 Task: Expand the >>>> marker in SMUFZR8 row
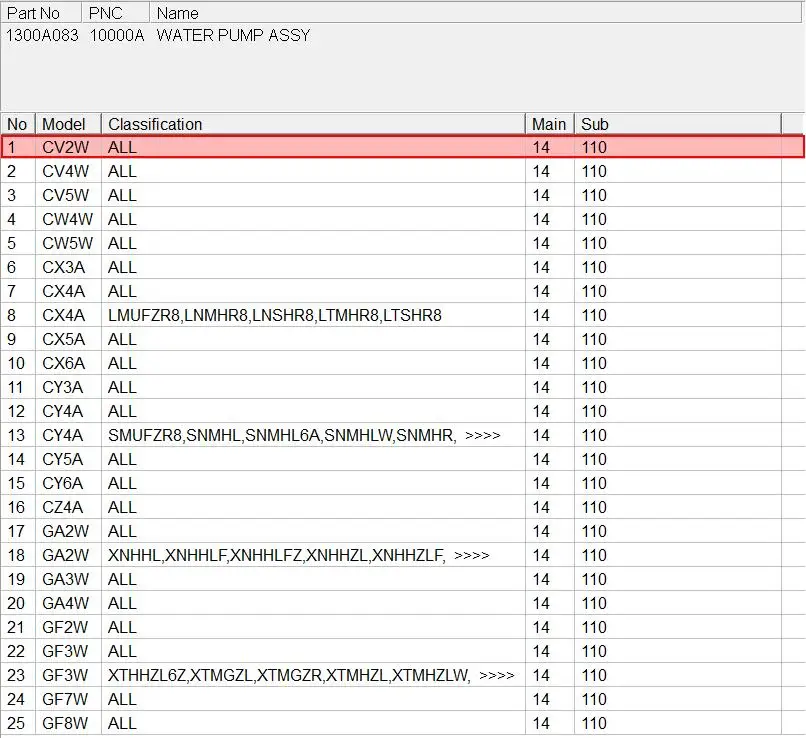coord(482,435)
